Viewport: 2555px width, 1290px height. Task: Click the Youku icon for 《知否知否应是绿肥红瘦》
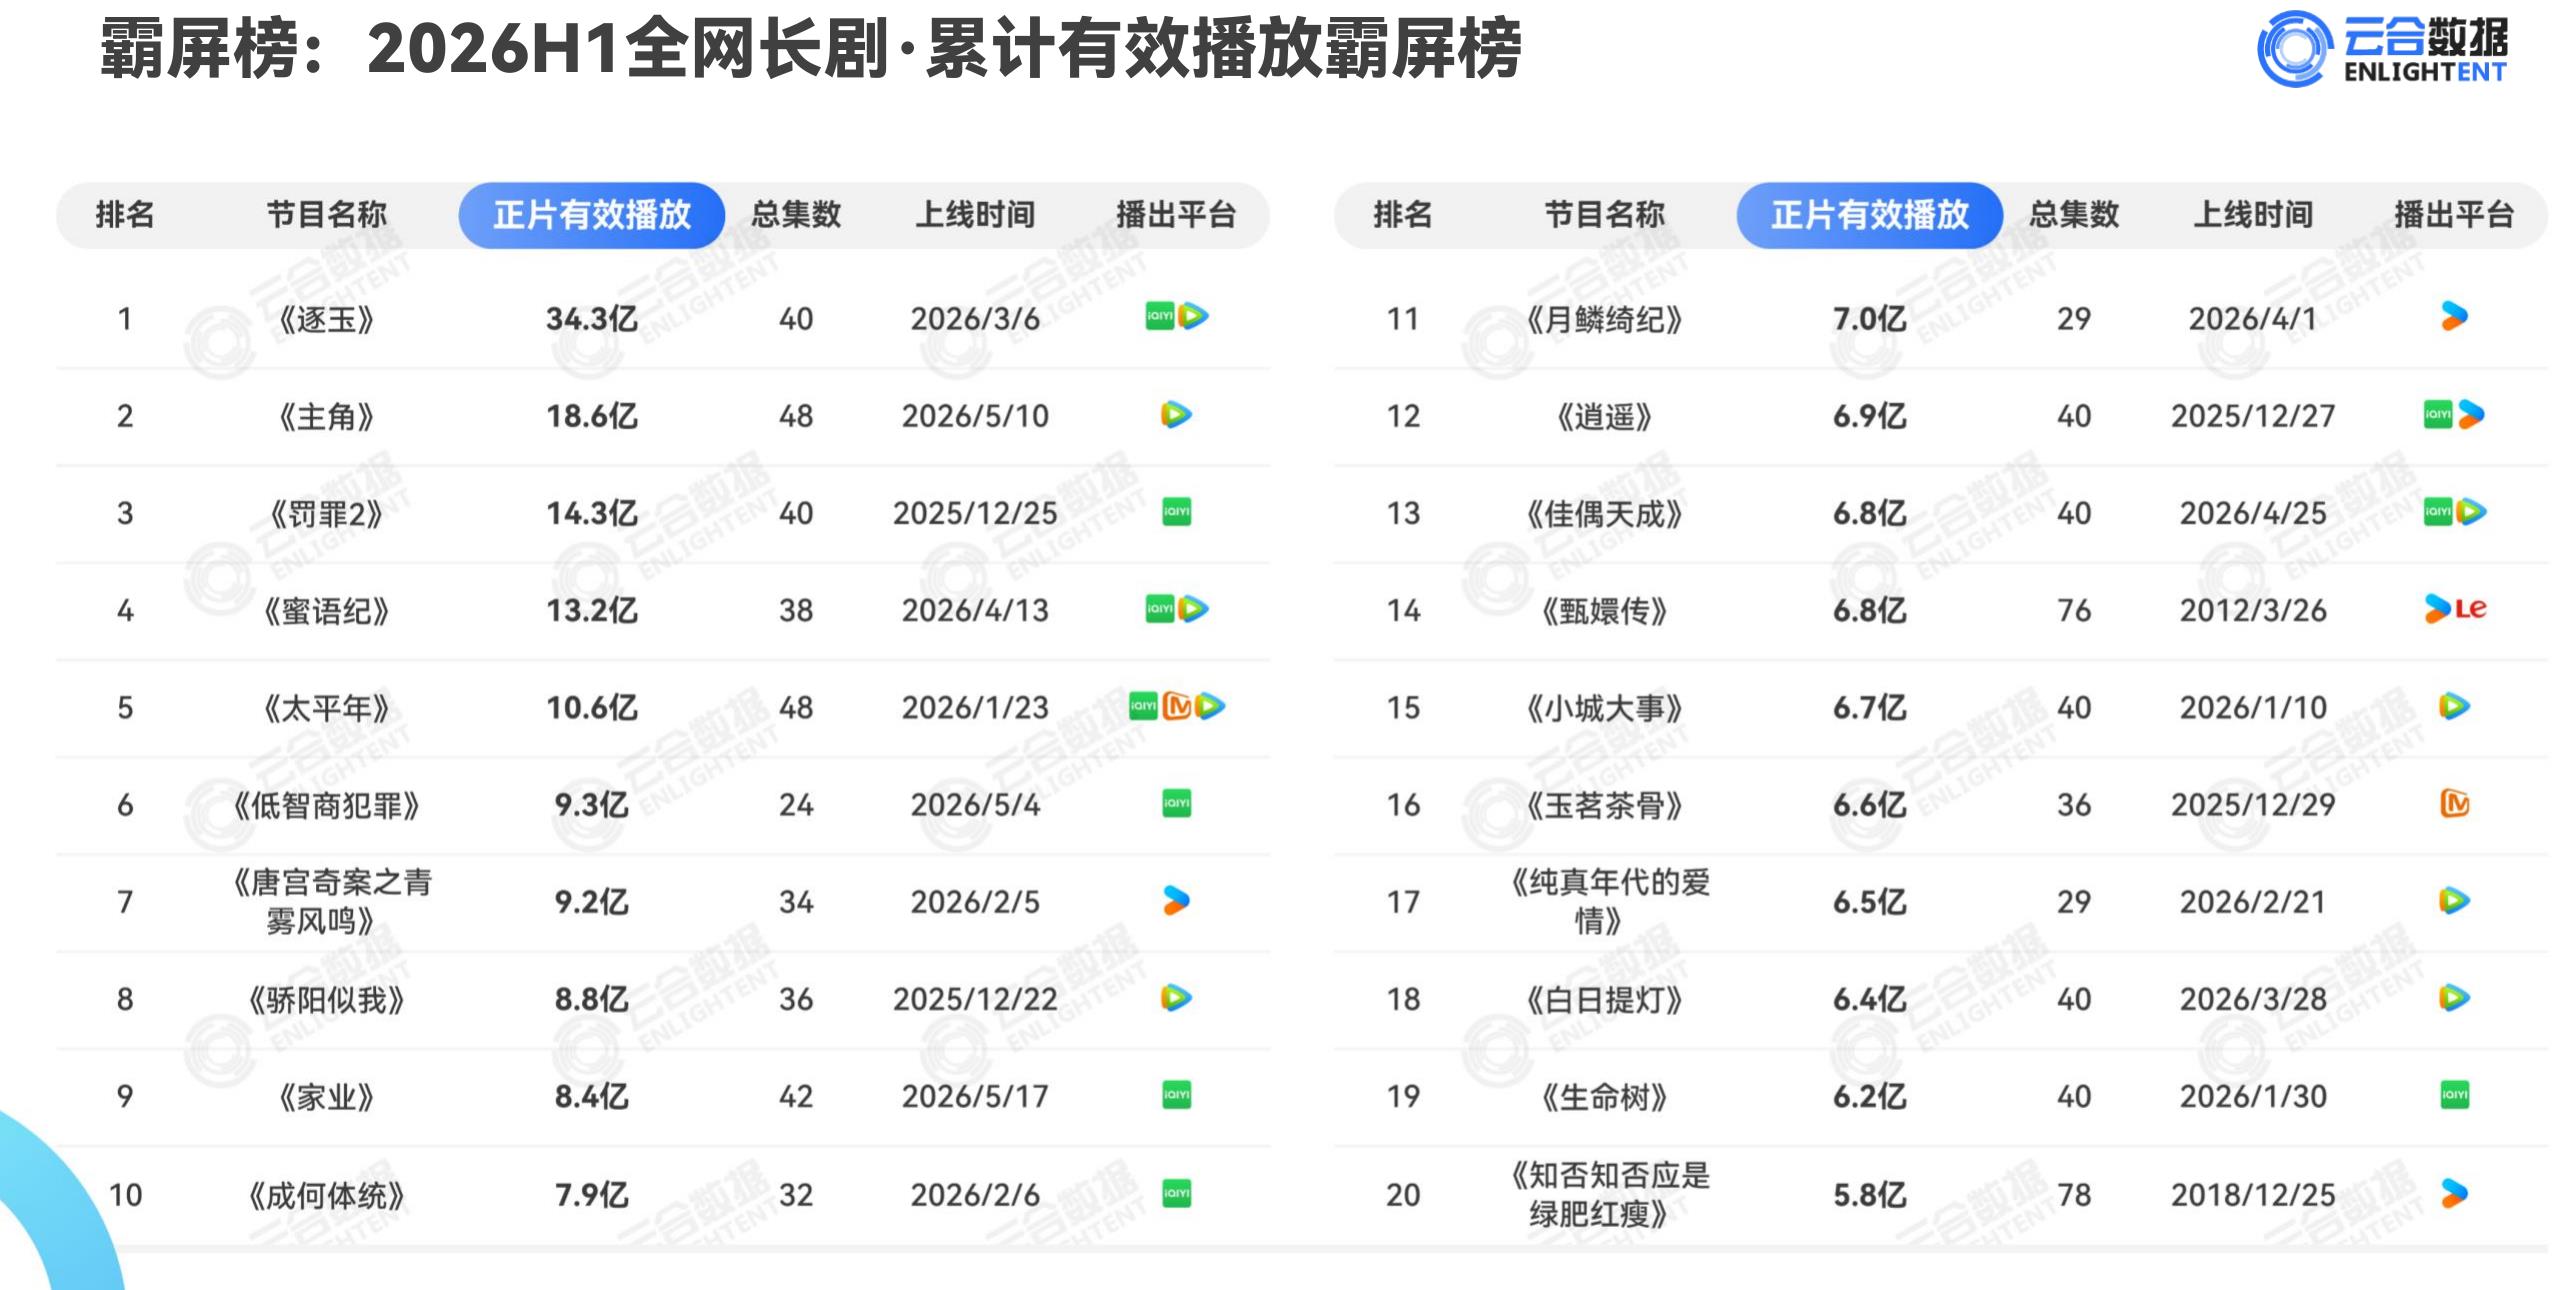coord(2454,1193)
